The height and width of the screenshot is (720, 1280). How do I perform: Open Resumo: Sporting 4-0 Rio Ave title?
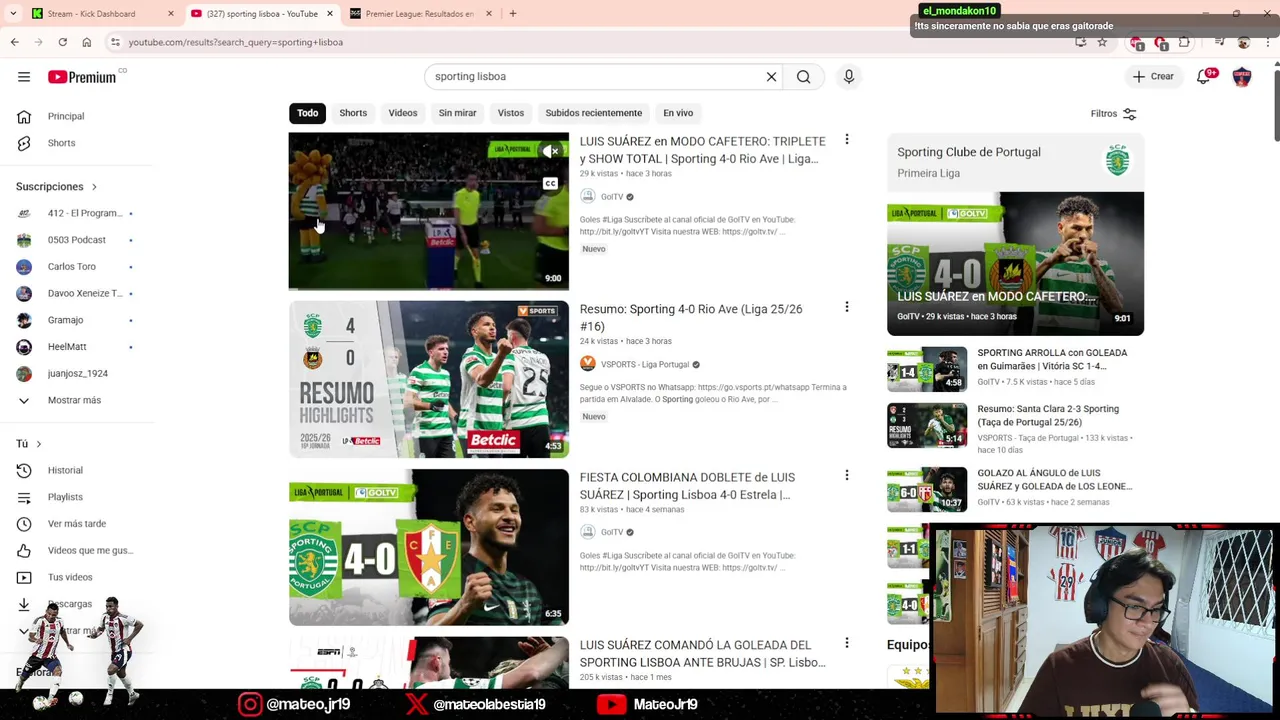[691, 318]
